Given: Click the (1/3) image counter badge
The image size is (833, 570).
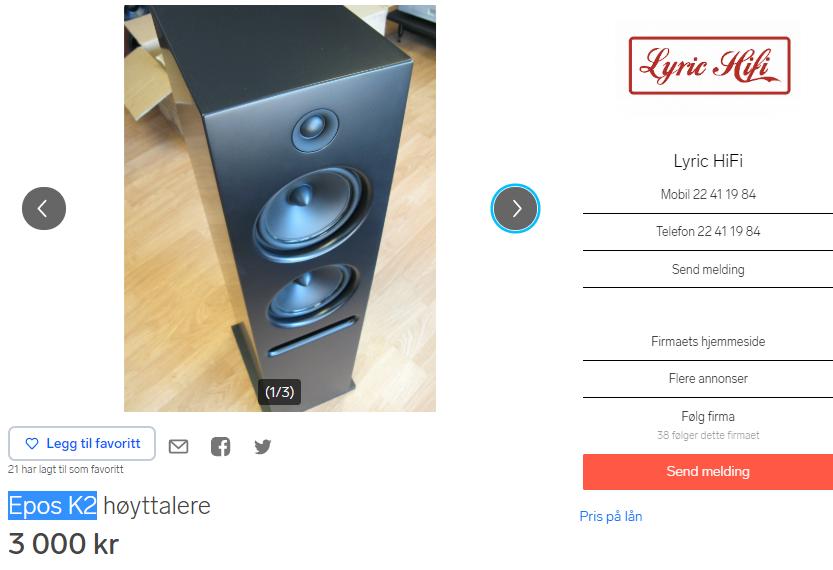Looking at the screenshot, I should (279, 392).
